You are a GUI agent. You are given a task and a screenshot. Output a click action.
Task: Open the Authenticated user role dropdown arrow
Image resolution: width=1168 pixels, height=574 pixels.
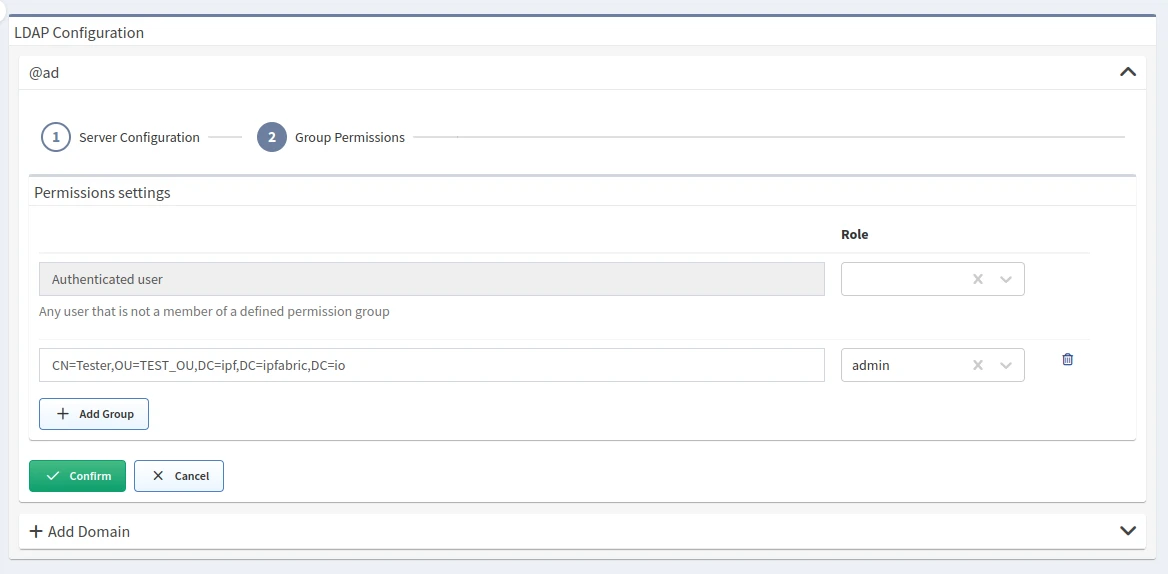pyautogui.click(x=1006, y=280)
